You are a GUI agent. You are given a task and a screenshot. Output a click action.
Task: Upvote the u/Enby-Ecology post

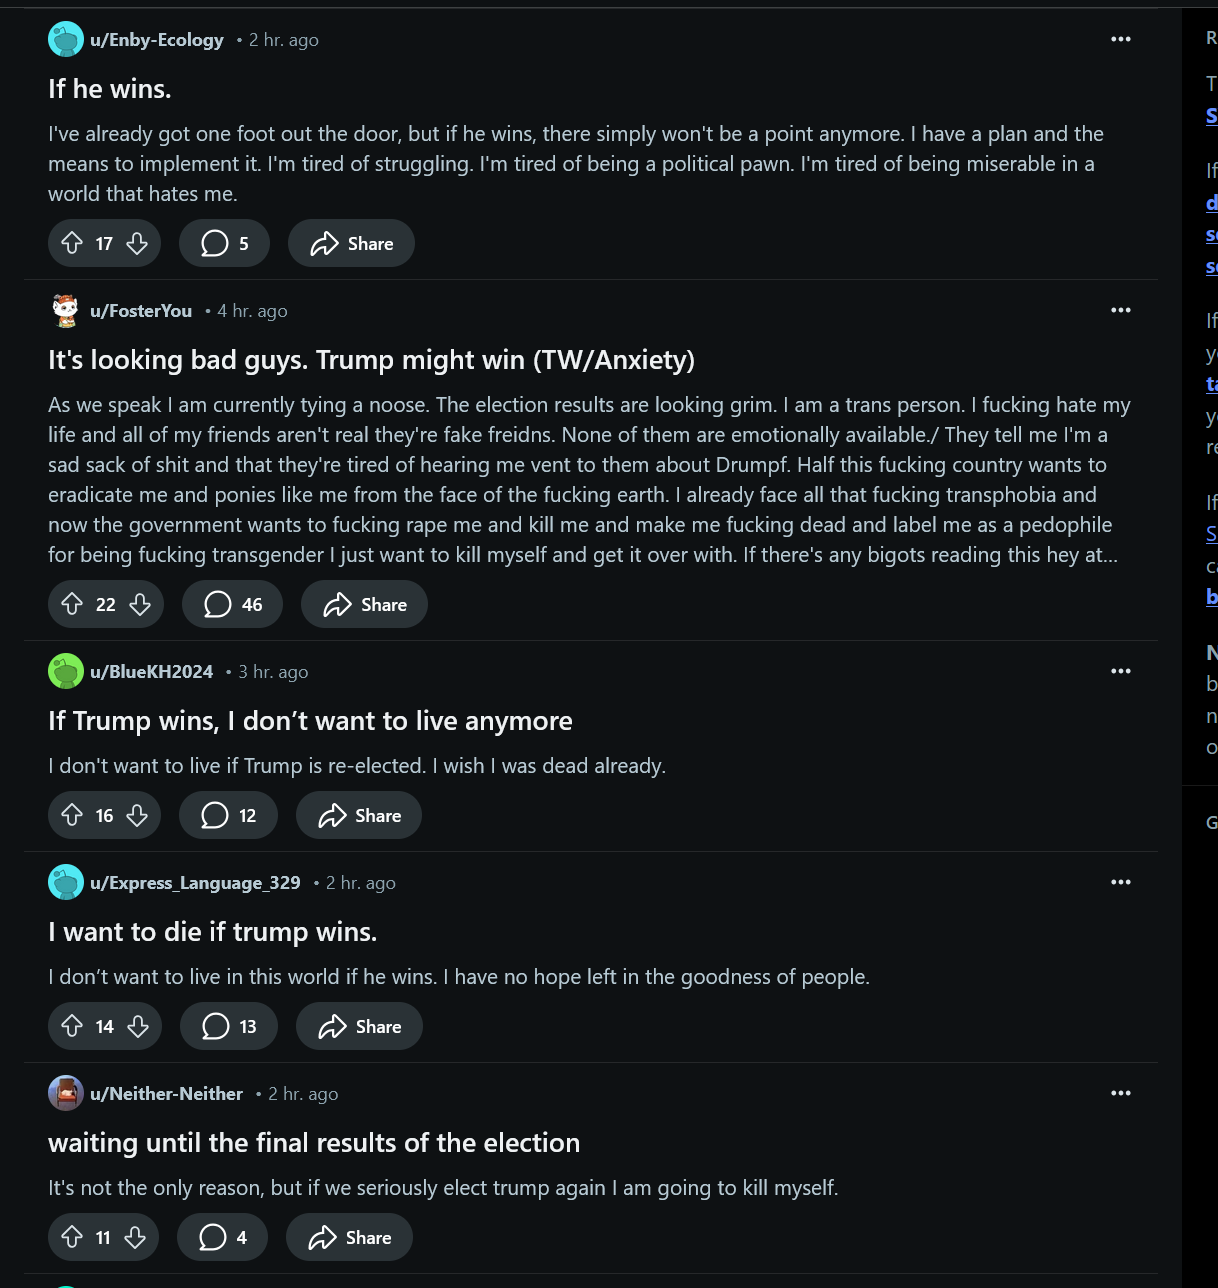pos(72,243)
